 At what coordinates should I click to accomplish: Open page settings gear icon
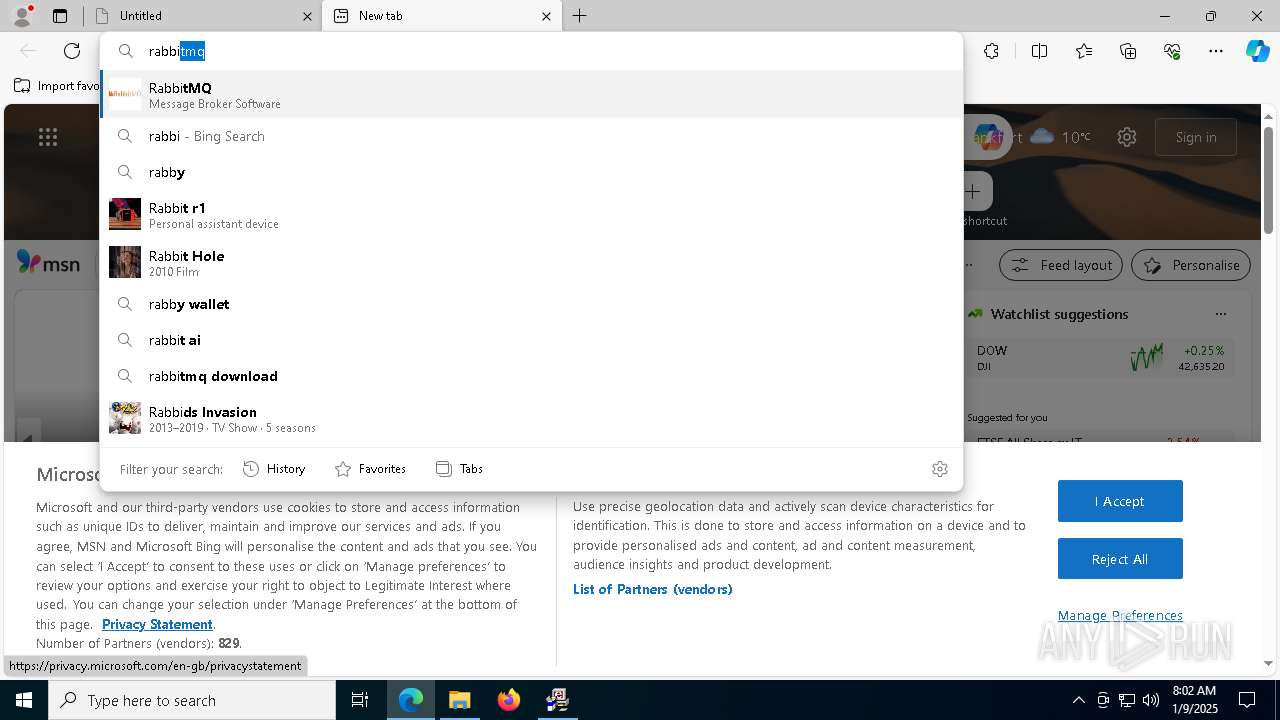pos(1127,137)
